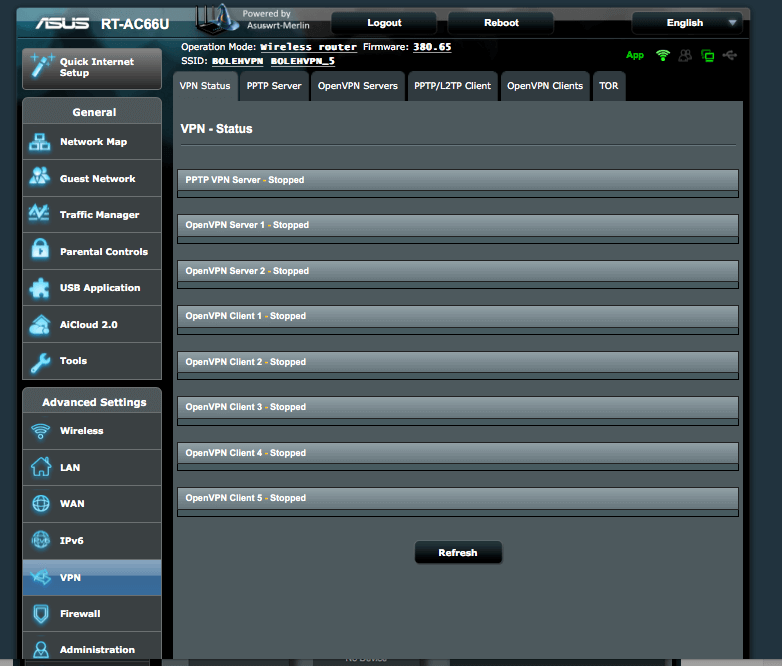Click the Refresh button
Screen dimensions: 782x666
[x=458, y=552]
